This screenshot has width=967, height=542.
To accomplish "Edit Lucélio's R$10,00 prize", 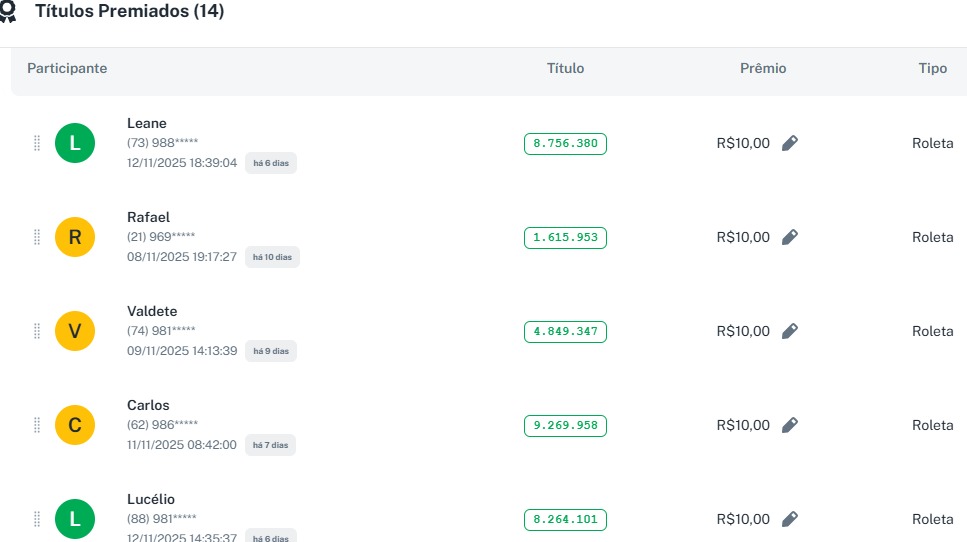I will tap(790, 519).
